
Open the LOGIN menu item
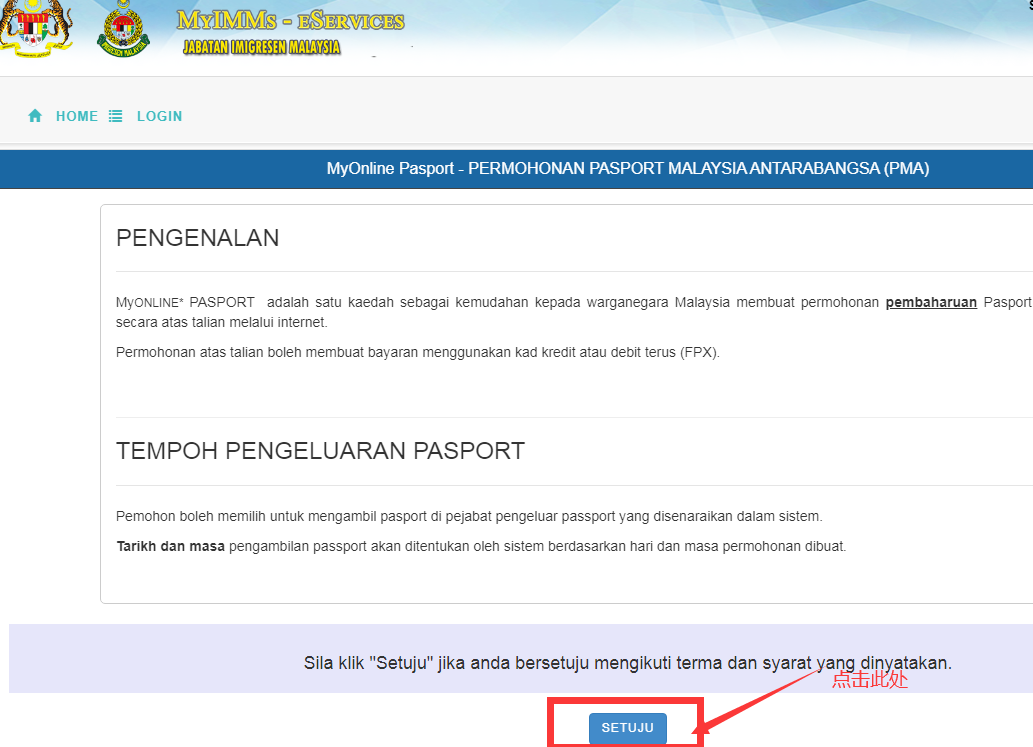click(159, 117)
